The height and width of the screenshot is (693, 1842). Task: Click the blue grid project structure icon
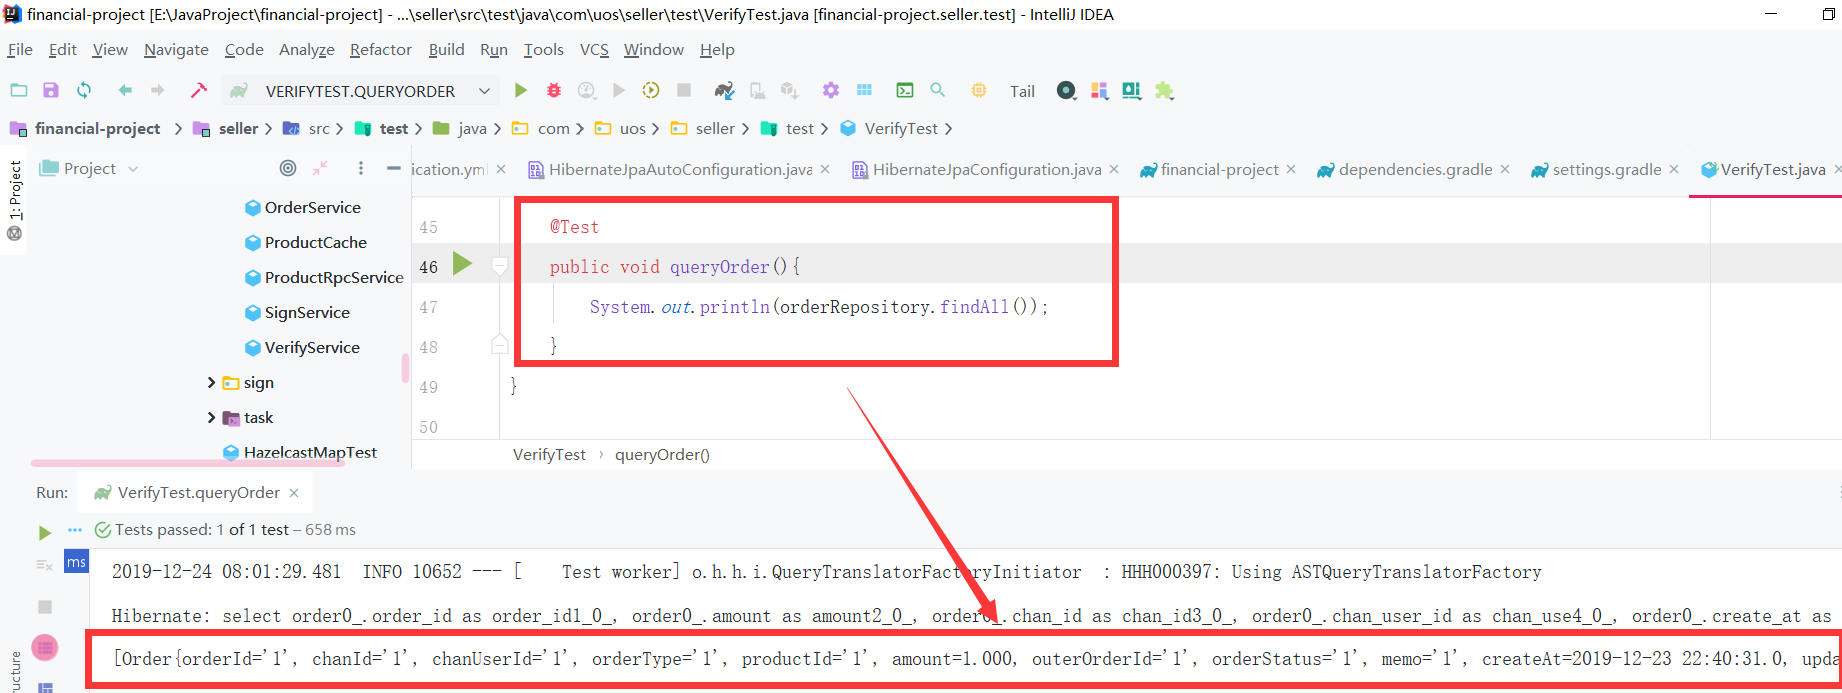(x=865, y=90)
